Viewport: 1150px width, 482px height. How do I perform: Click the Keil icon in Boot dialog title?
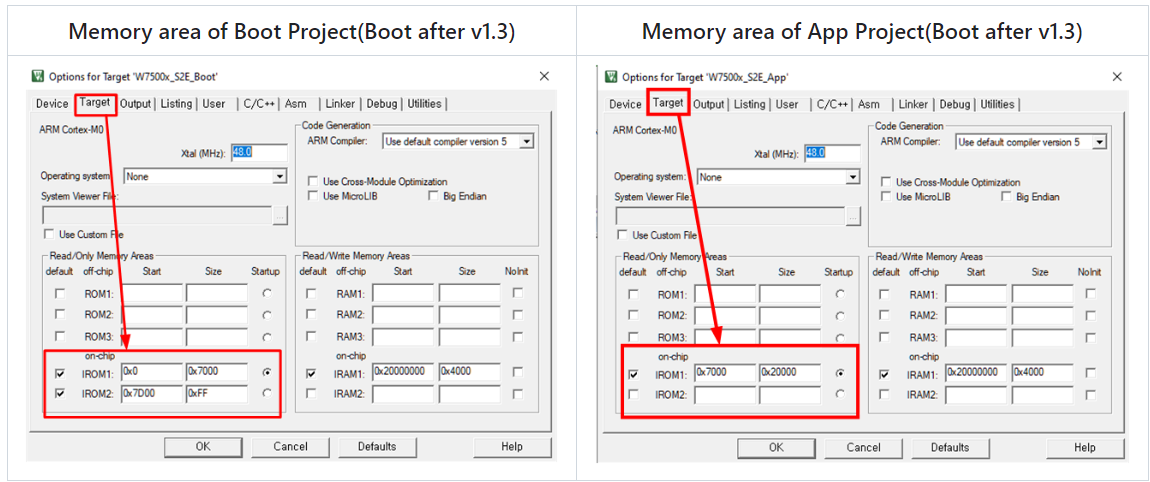point(37,76)
